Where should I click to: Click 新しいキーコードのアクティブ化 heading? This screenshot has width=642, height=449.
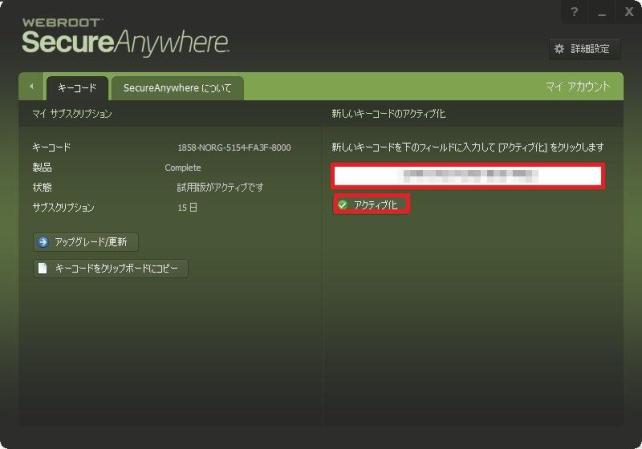click(x=389, y=114)
